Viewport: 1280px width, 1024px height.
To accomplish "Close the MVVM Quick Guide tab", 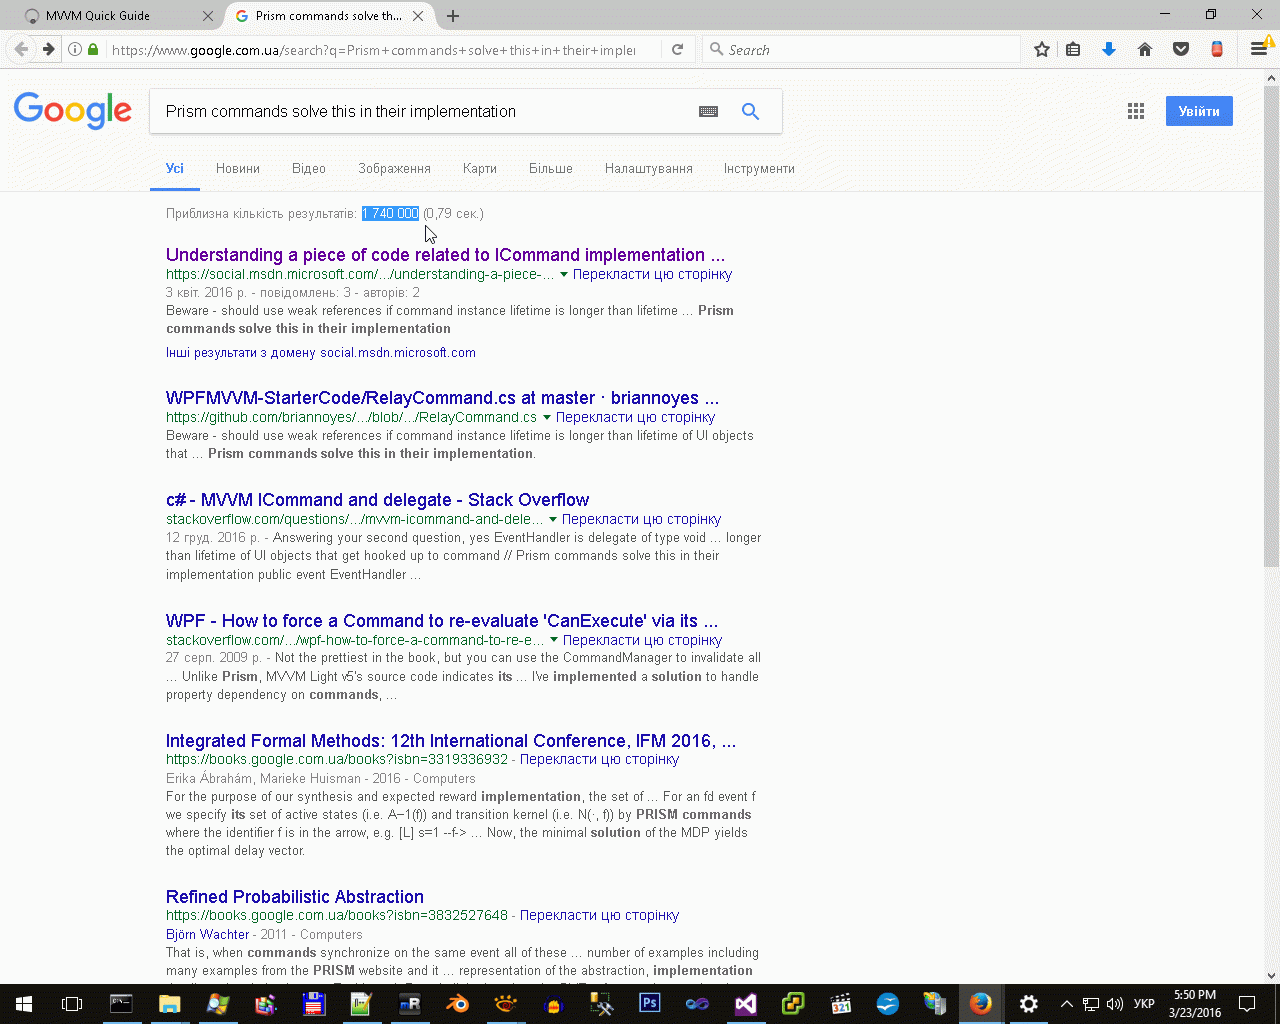I will click(x=208, y=16).
